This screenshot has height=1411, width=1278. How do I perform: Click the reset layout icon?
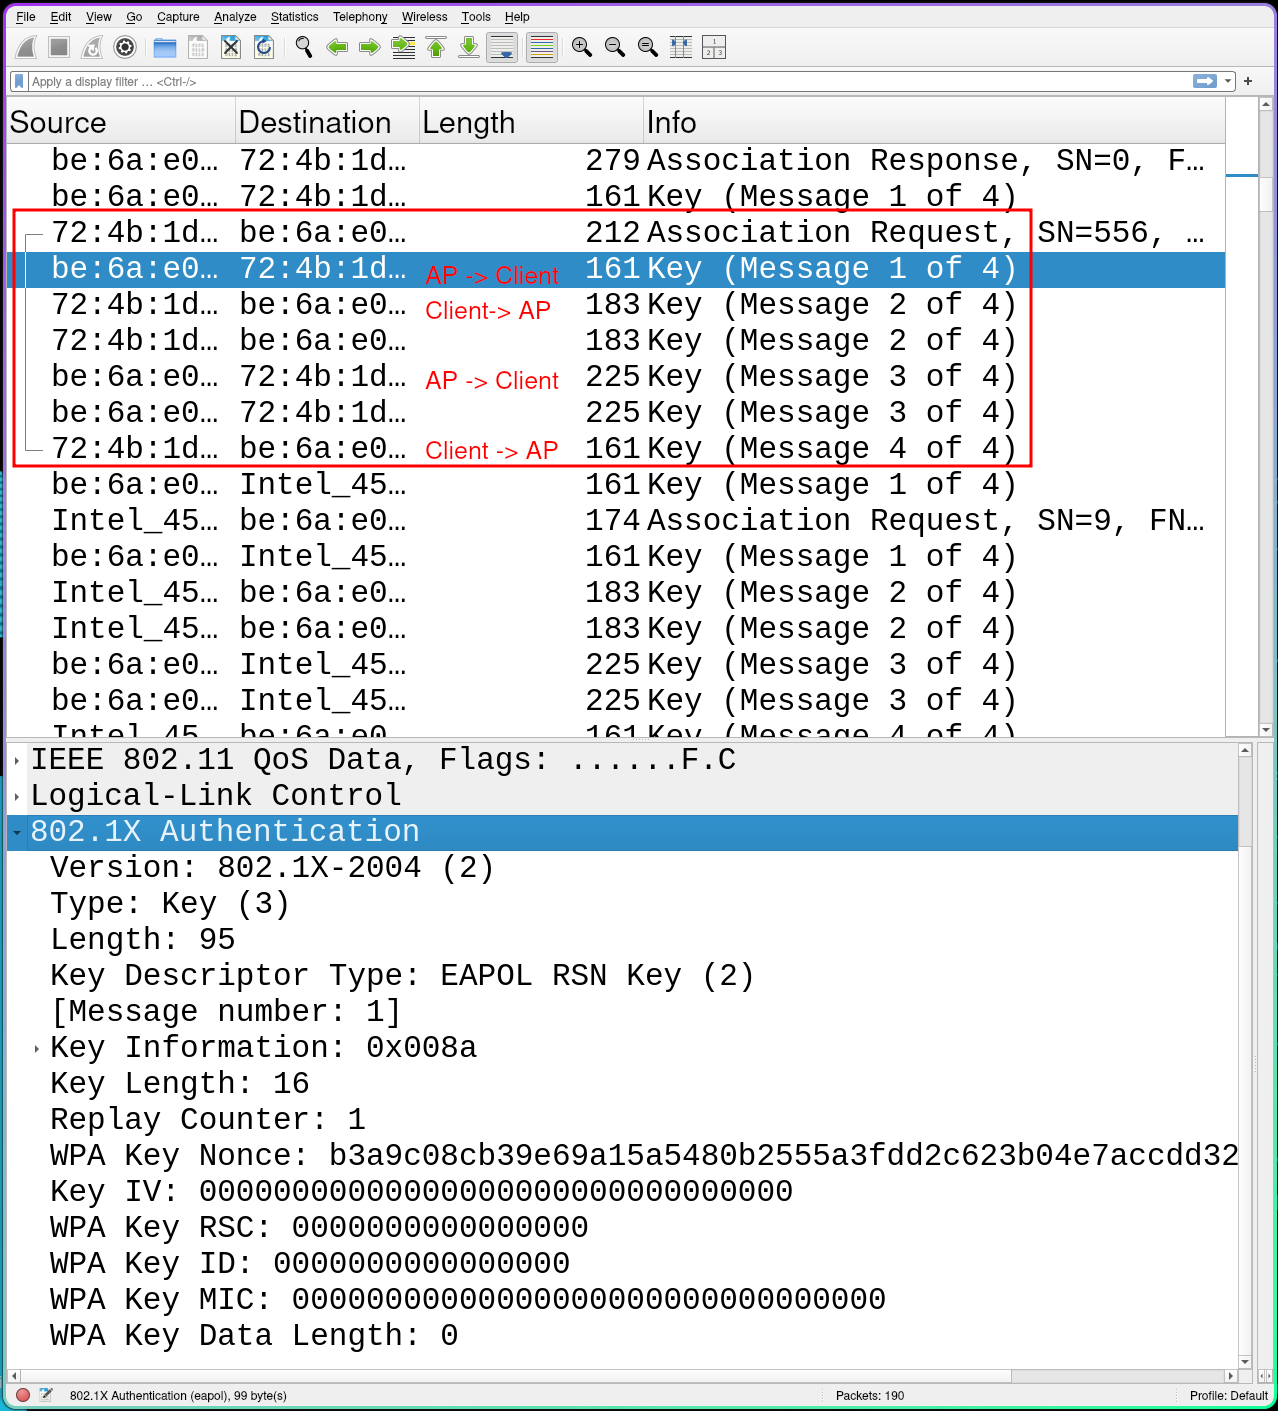(x=714, y=47)
